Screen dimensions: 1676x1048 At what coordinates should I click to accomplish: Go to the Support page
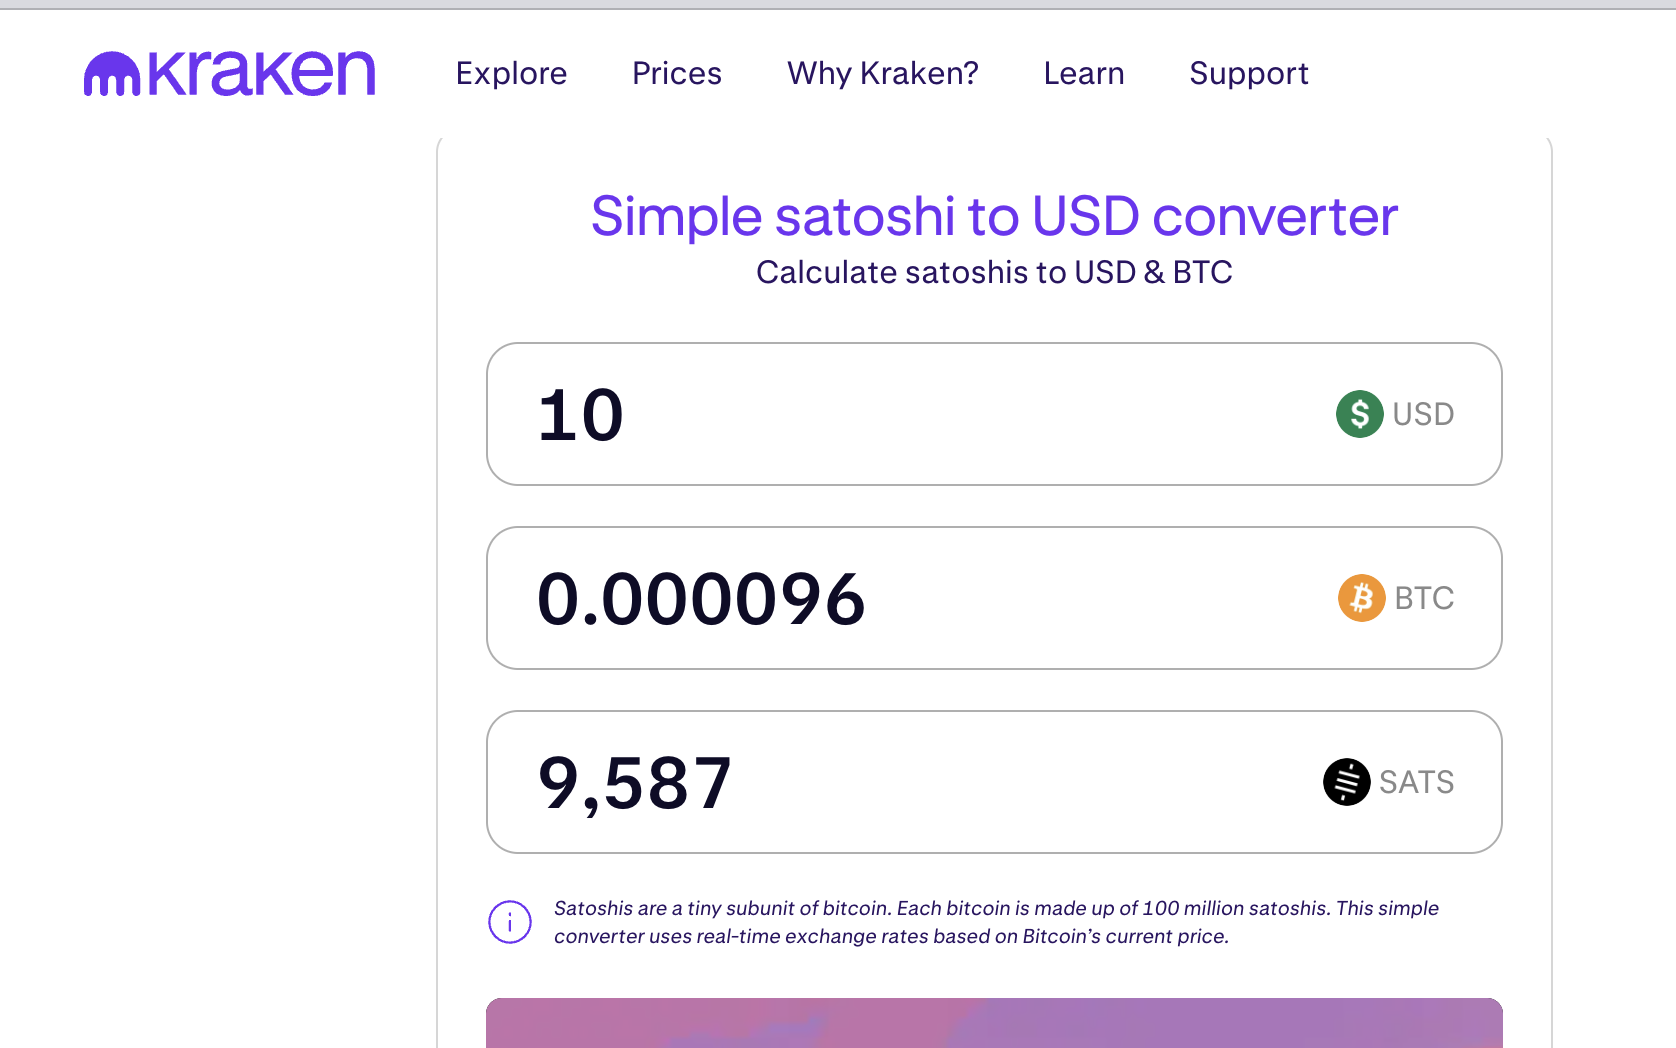[x=1249, y=73]
